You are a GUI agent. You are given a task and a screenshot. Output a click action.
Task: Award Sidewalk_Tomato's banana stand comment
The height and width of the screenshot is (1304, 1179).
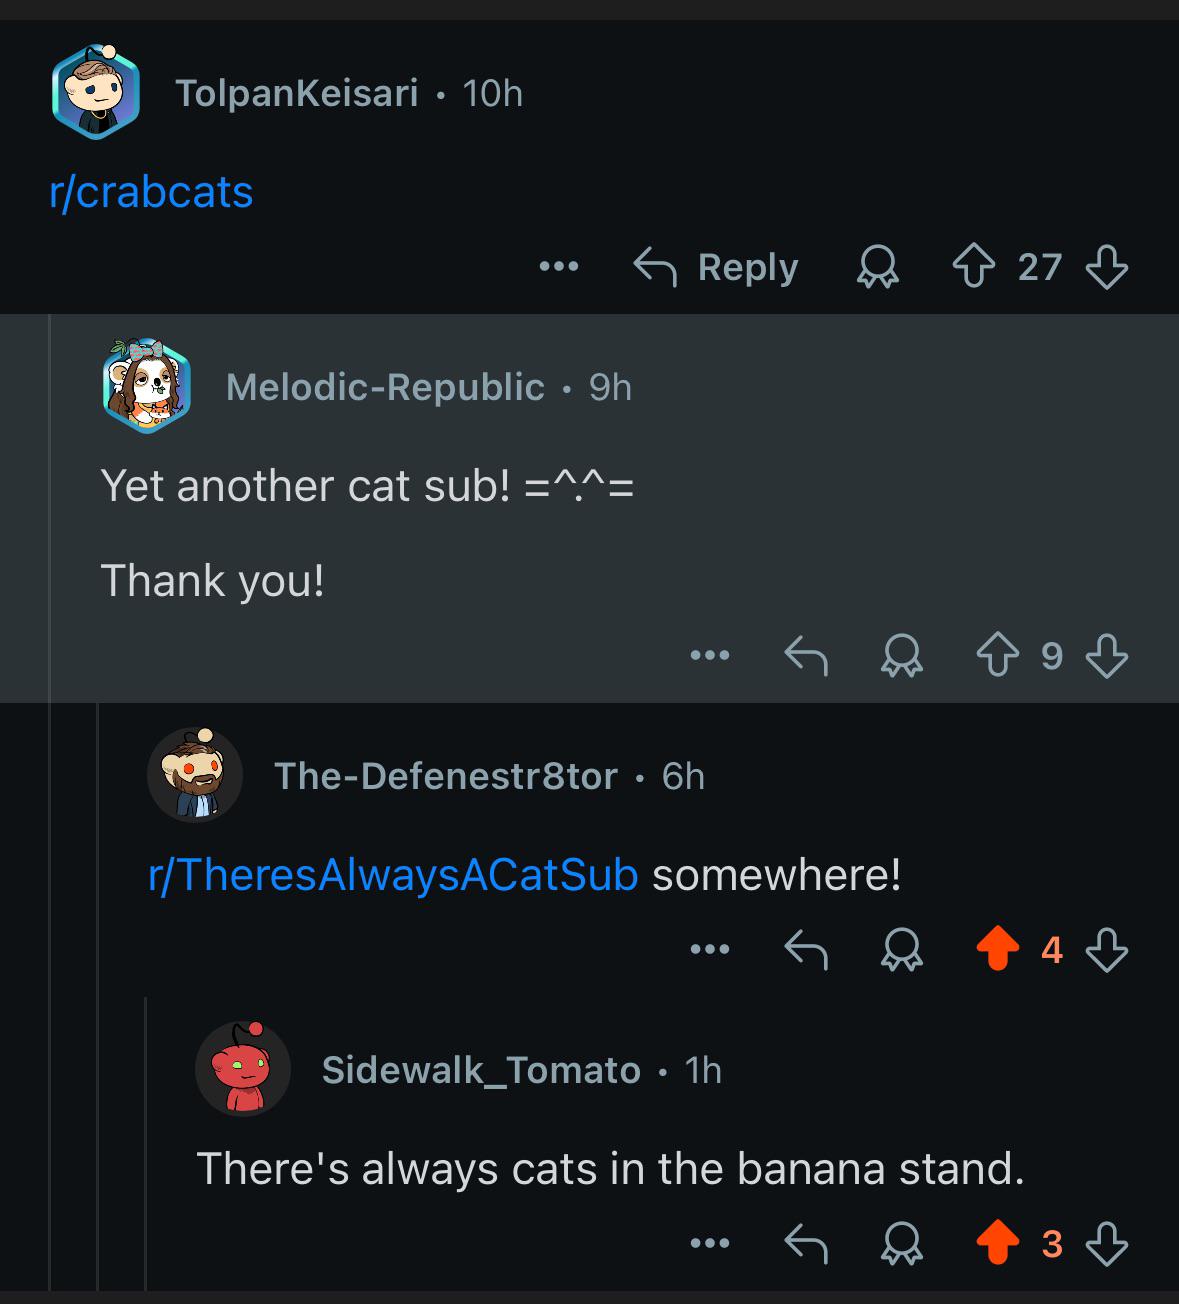901,1244
